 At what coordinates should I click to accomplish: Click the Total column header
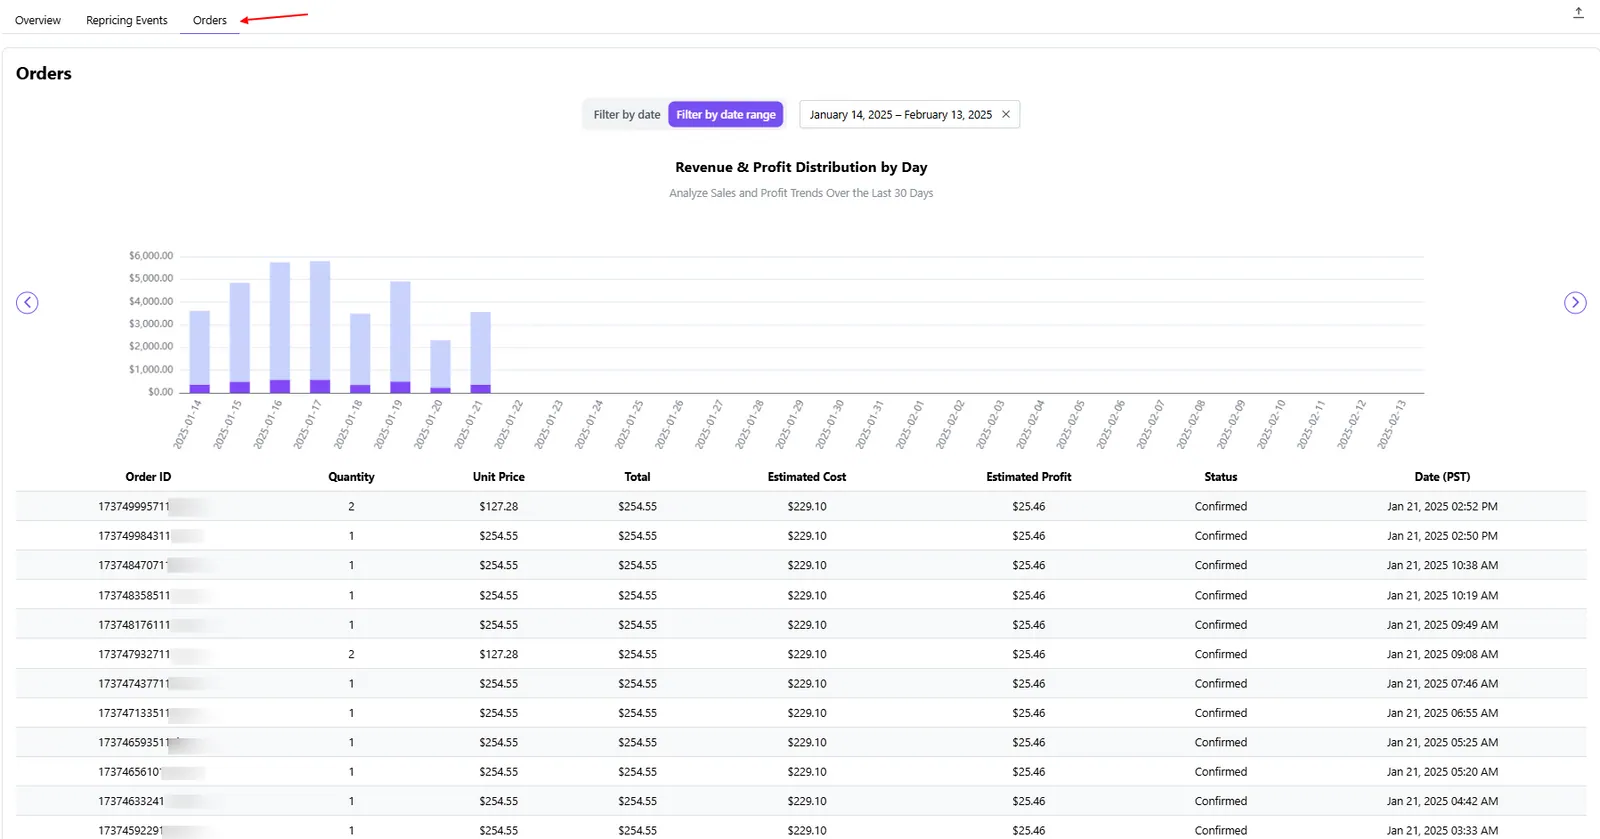[637, 477]
